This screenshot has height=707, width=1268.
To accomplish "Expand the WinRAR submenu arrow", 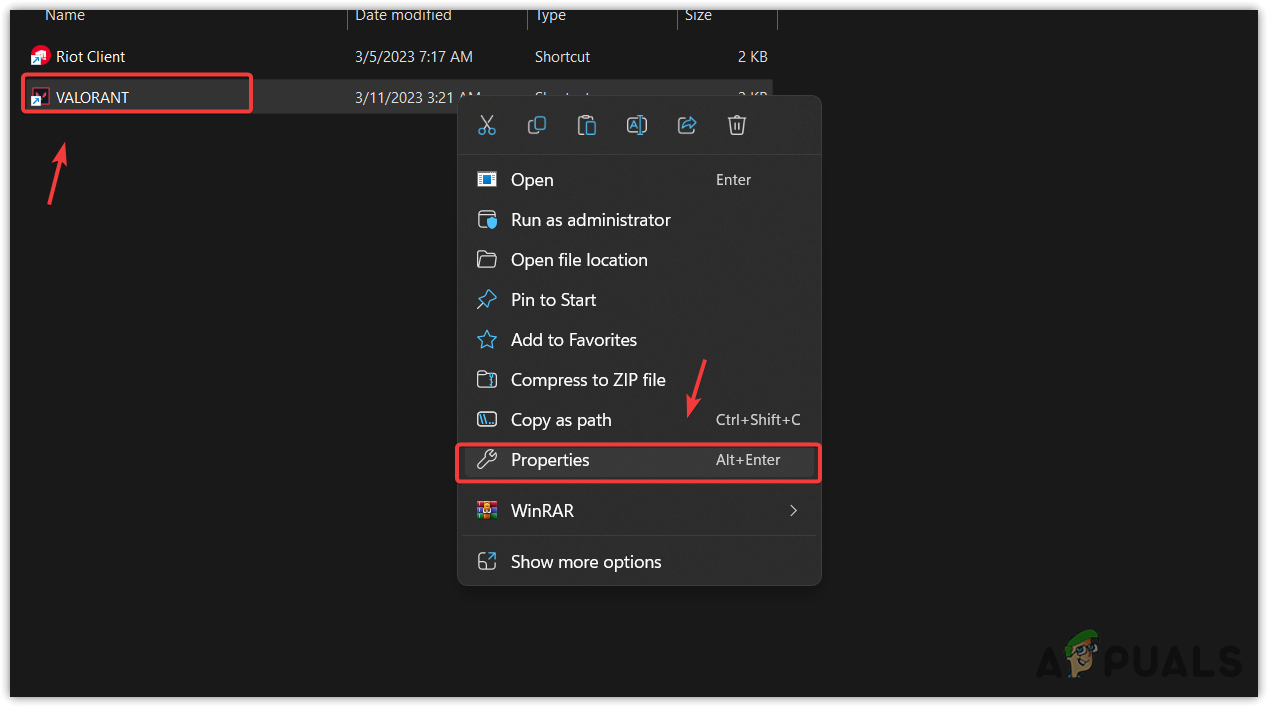I will tap(793, 511).
